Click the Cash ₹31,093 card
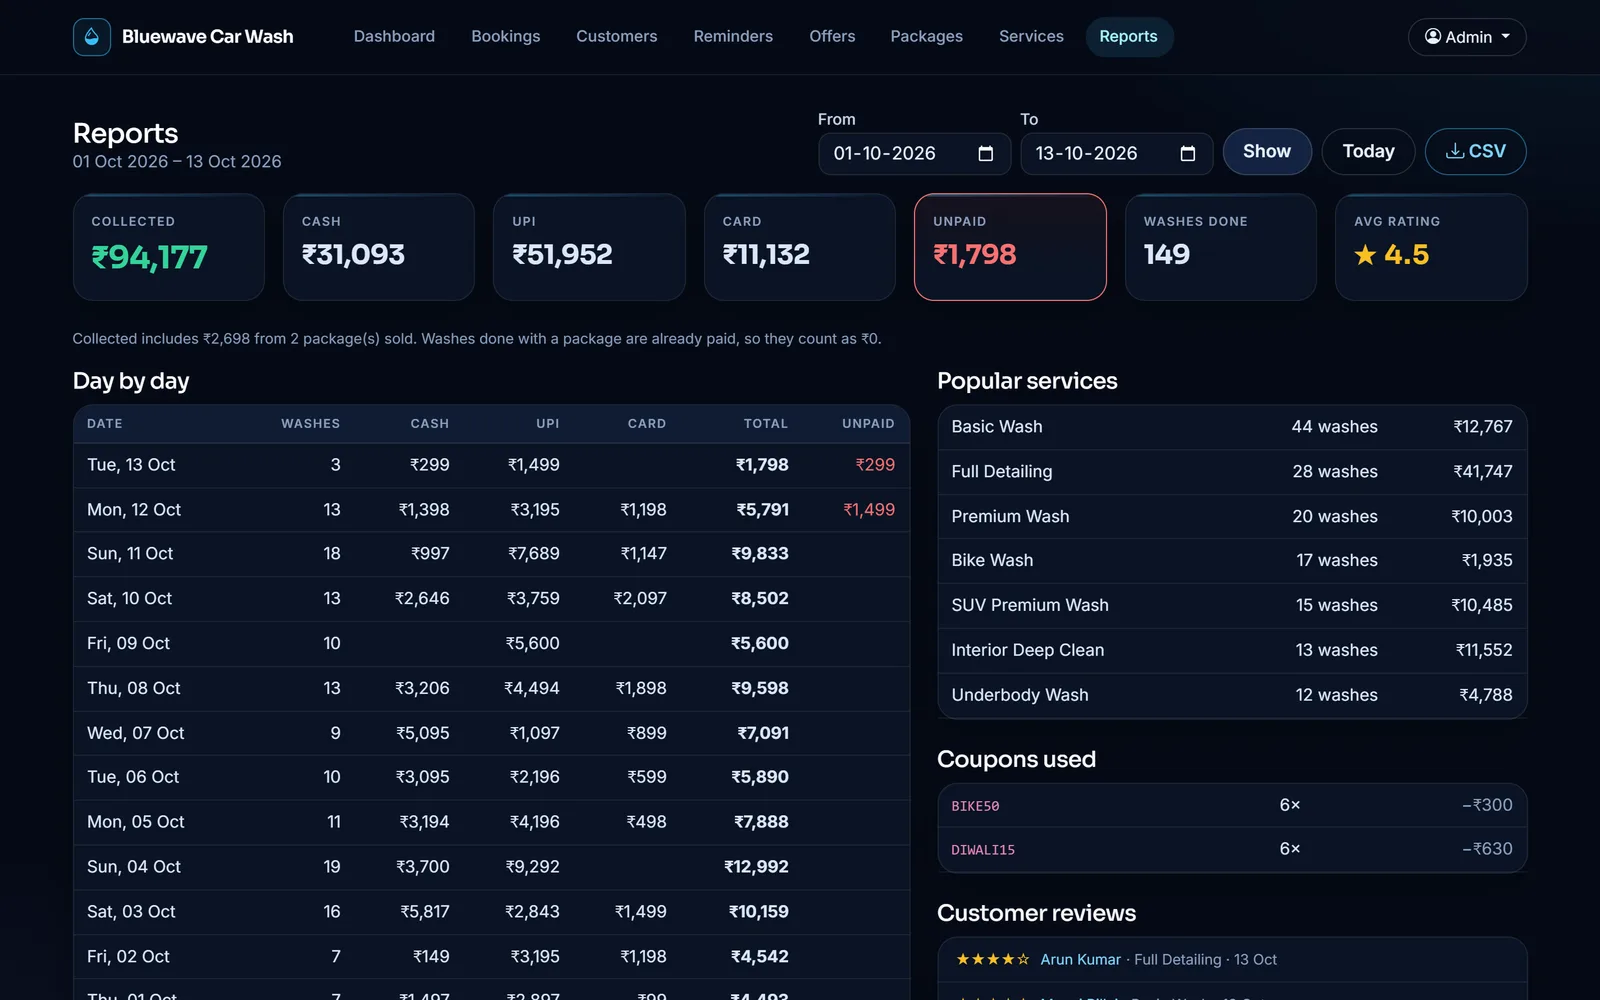 (x=379, y=247)
